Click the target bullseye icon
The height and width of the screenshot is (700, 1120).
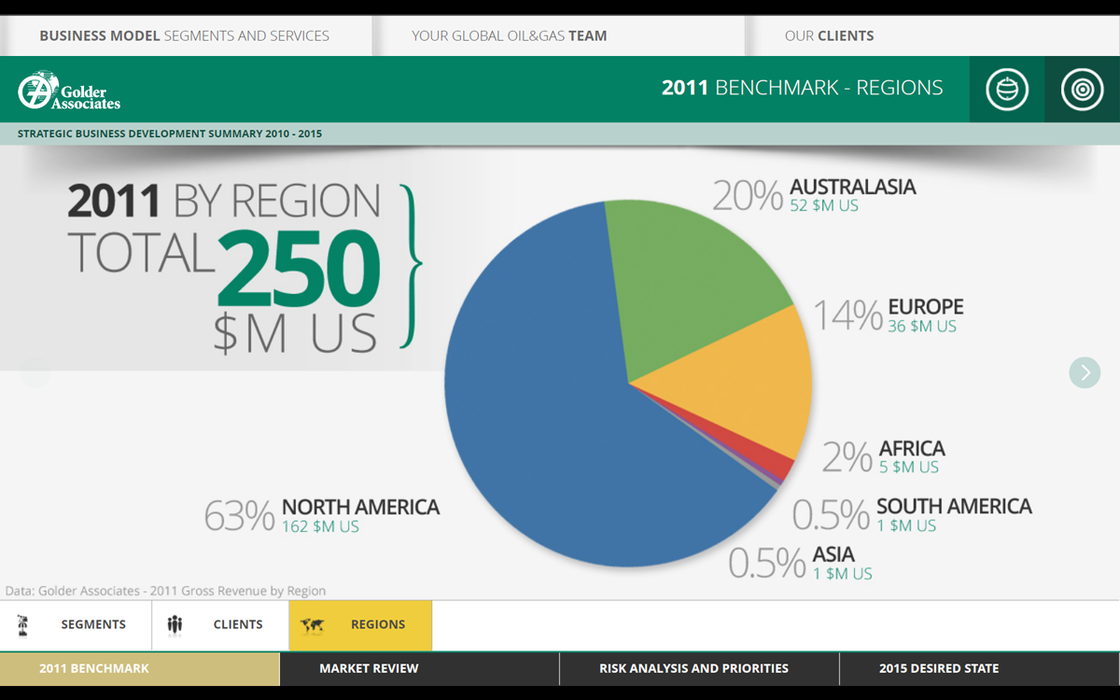pos(1082,89)
